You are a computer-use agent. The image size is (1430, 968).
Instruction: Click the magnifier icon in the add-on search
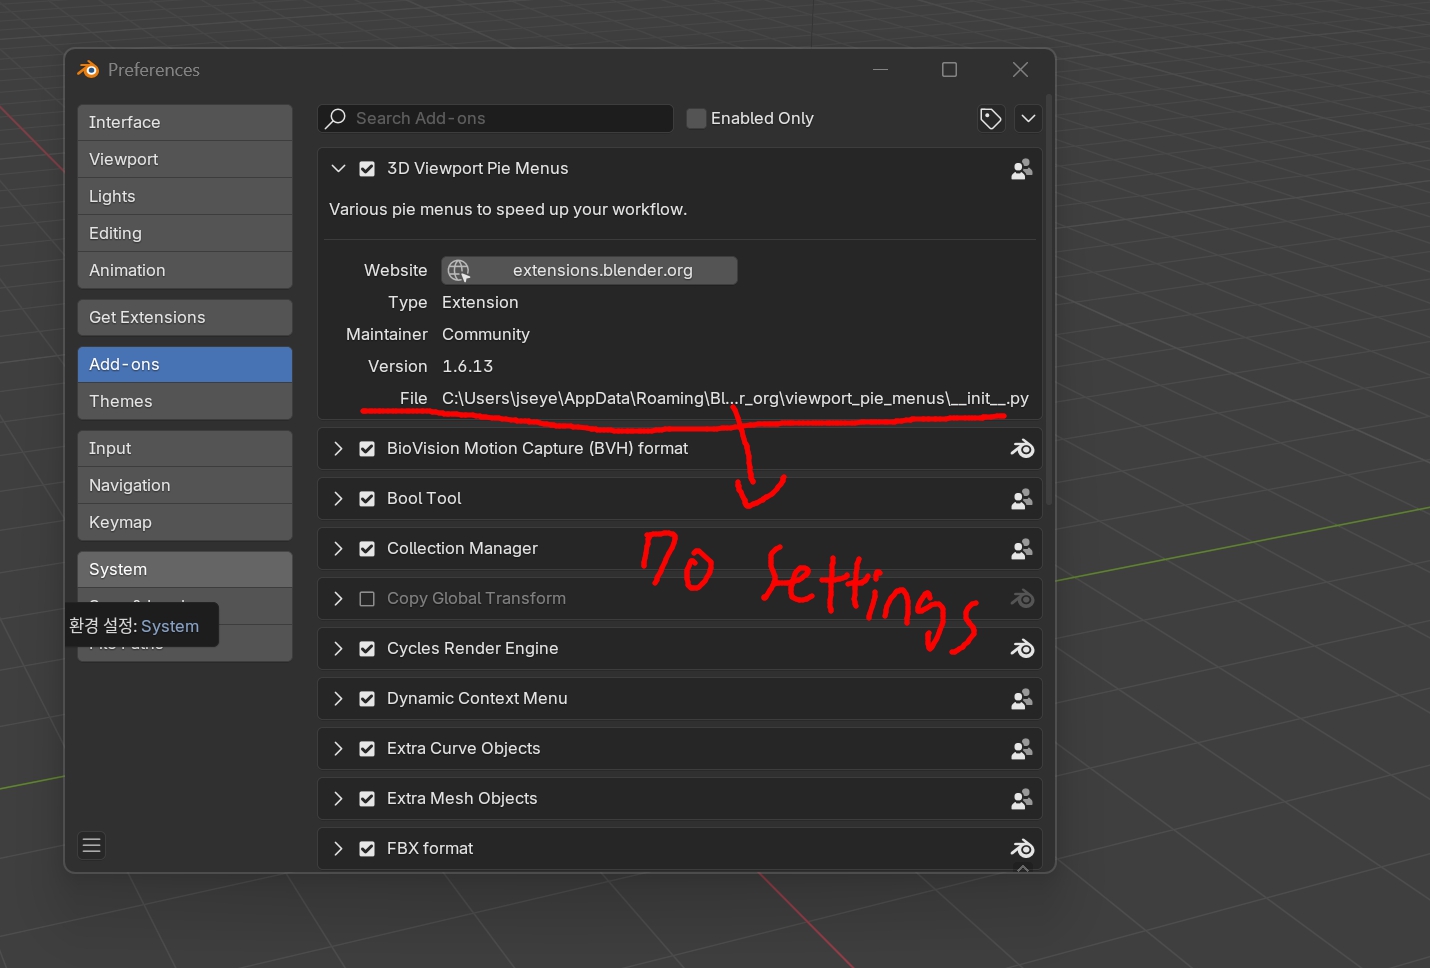[336, 118]
